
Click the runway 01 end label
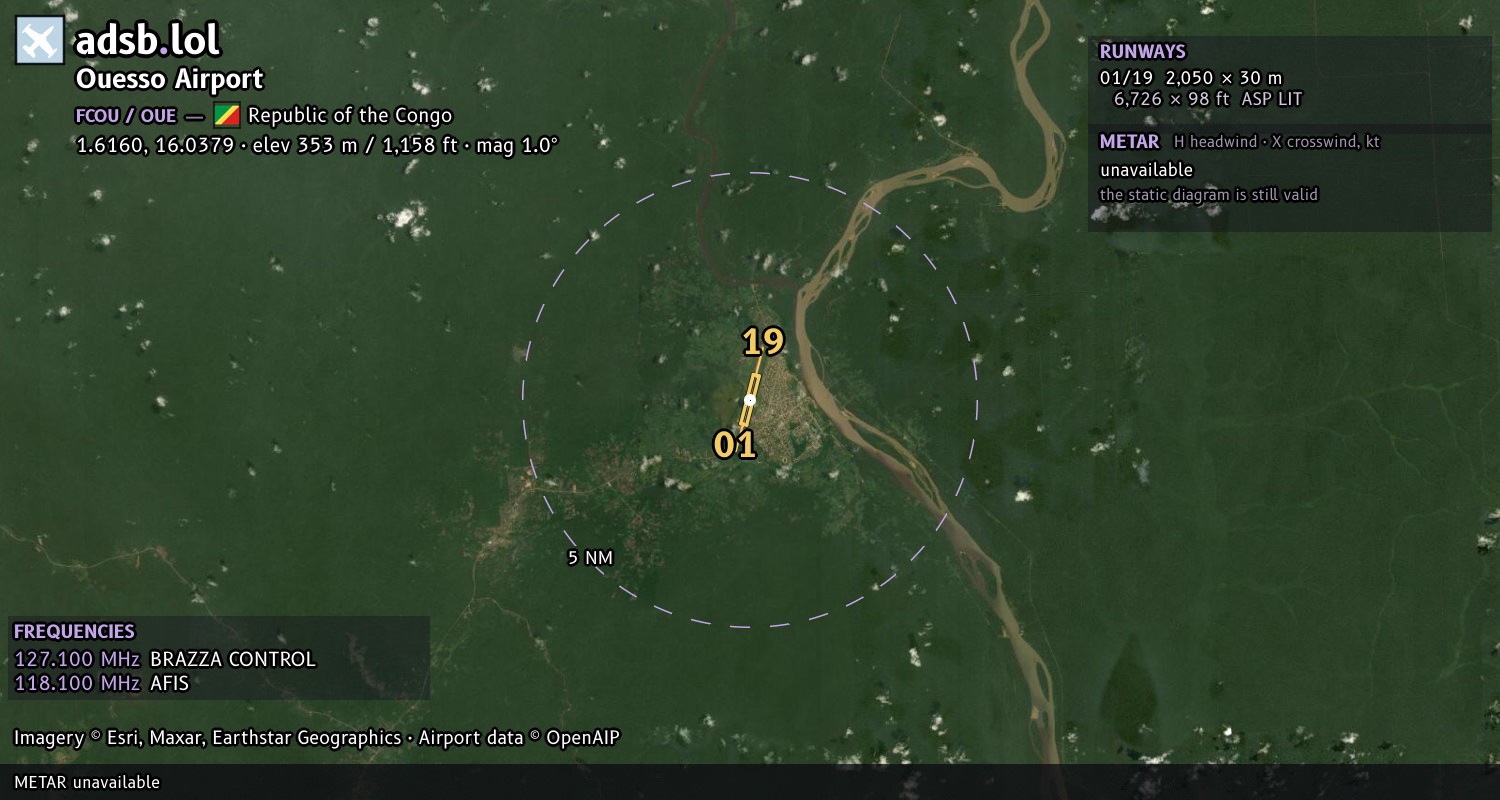735,445
